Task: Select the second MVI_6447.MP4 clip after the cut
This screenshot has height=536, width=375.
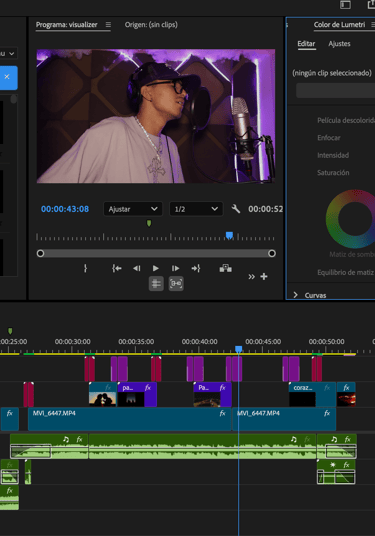Action: coord(284,419)
